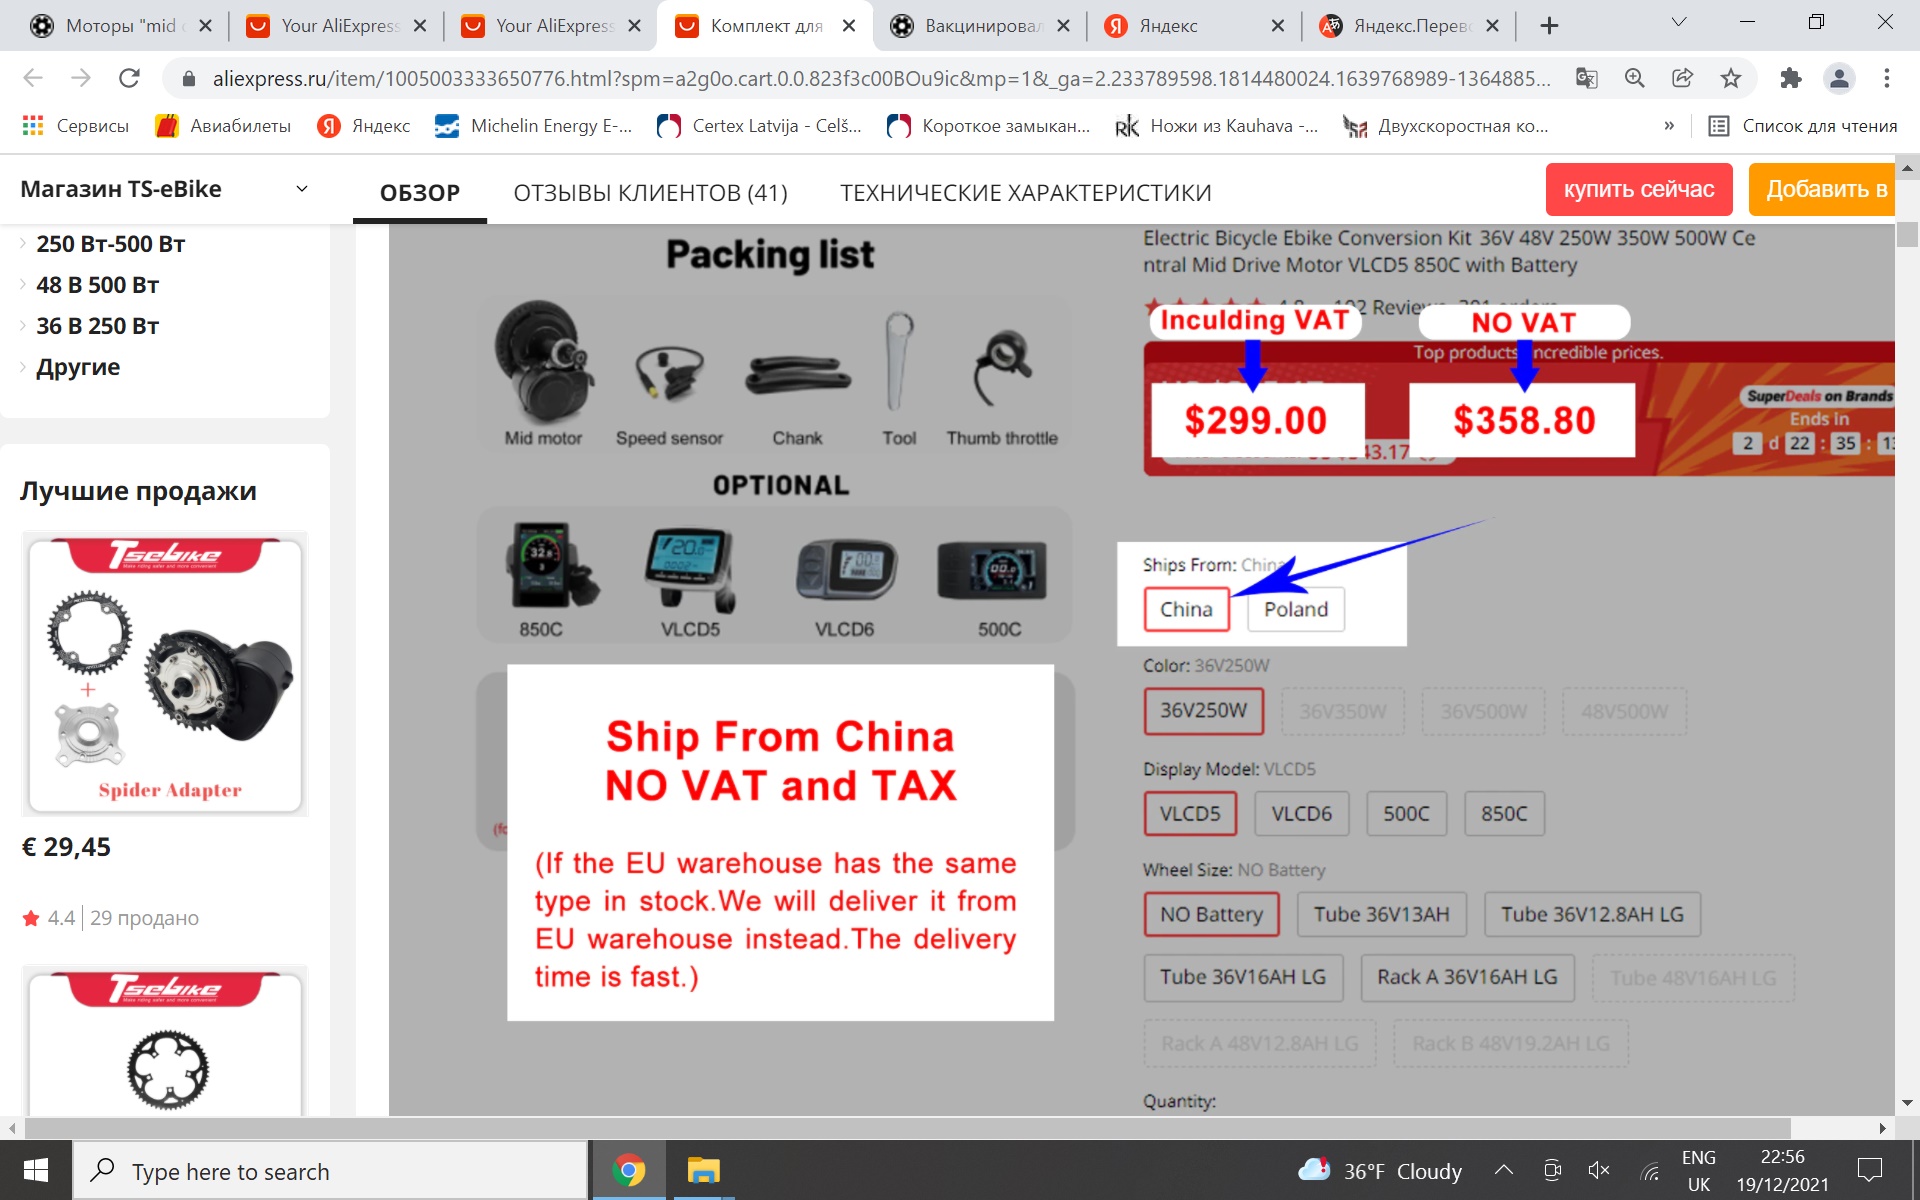Open the Сервисы apps grid shortcut
1920x1200 pixels.
pyautogui.click(x=76, y=125)
